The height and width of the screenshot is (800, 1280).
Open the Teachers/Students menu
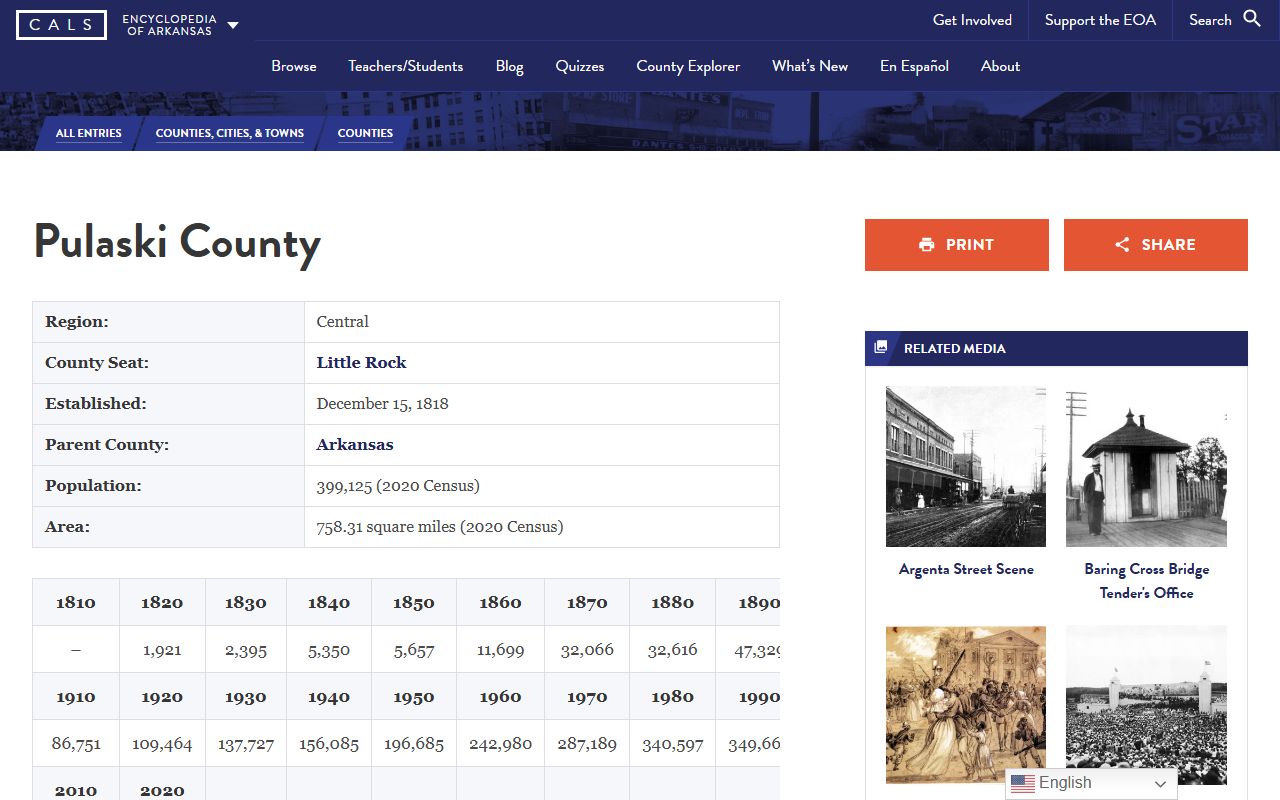(406, 66)
